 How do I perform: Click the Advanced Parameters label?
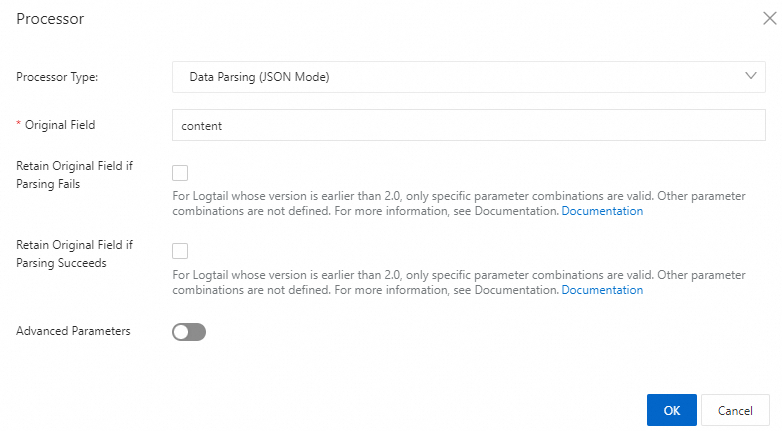pos(73,331)
